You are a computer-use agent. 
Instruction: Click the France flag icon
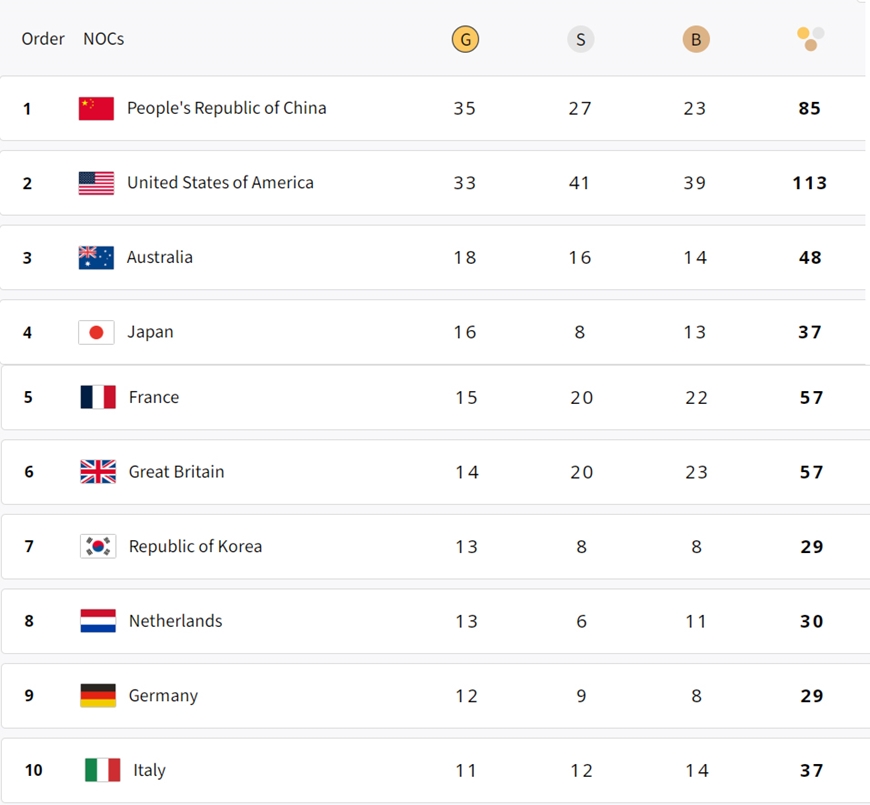click(x=98, y=397)
